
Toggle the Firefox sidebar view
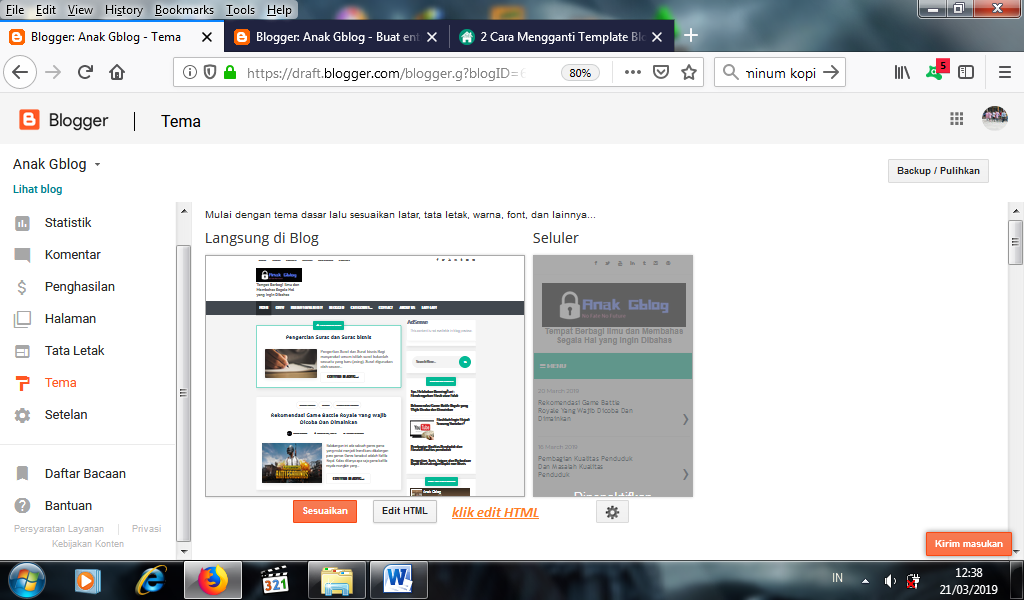(966, 72)
